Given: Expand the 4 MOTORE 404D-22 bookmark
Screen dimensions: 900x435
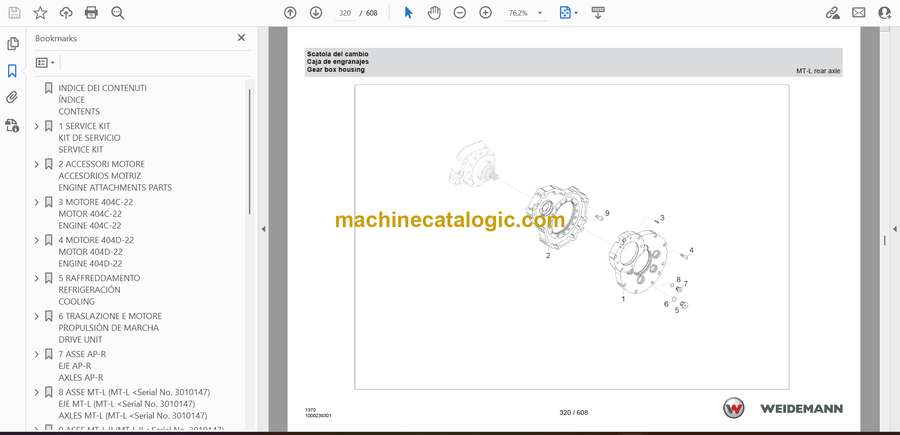Looking at the screenshot, I should point(37,240).
